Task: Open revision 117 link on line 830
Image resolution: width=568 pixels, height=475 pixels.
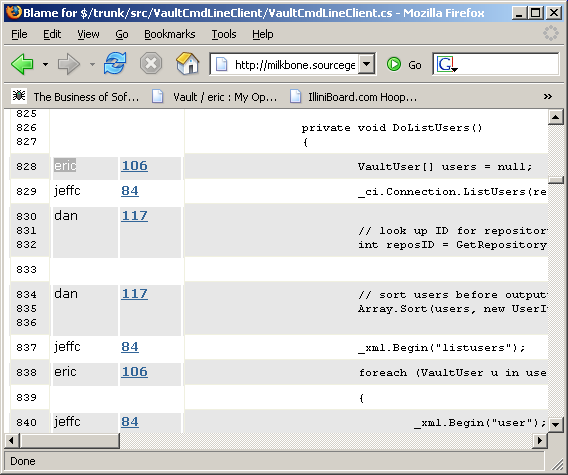Action: point(134,216)
